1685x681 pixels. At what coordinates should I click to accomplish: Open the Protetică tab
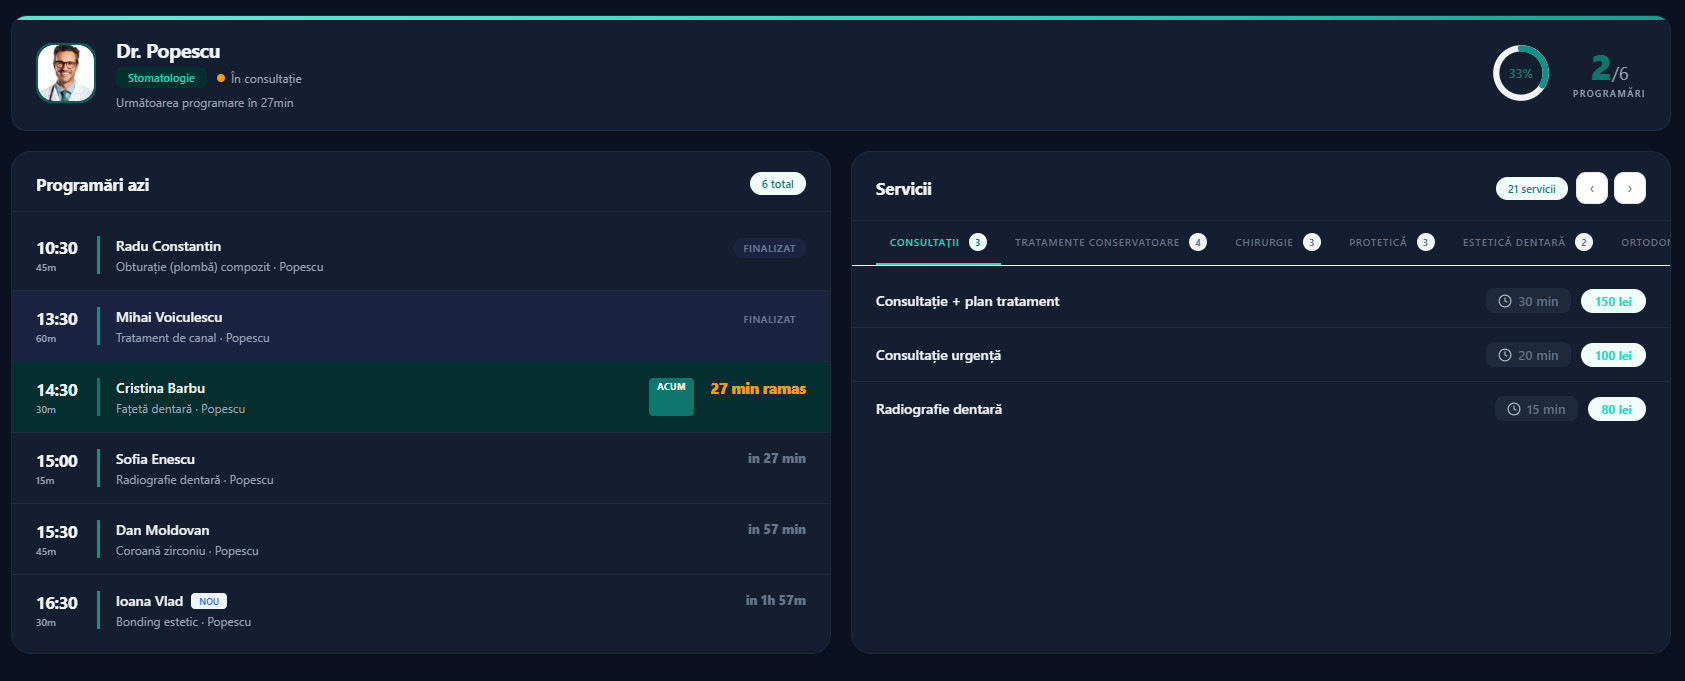pos(1392,242)
